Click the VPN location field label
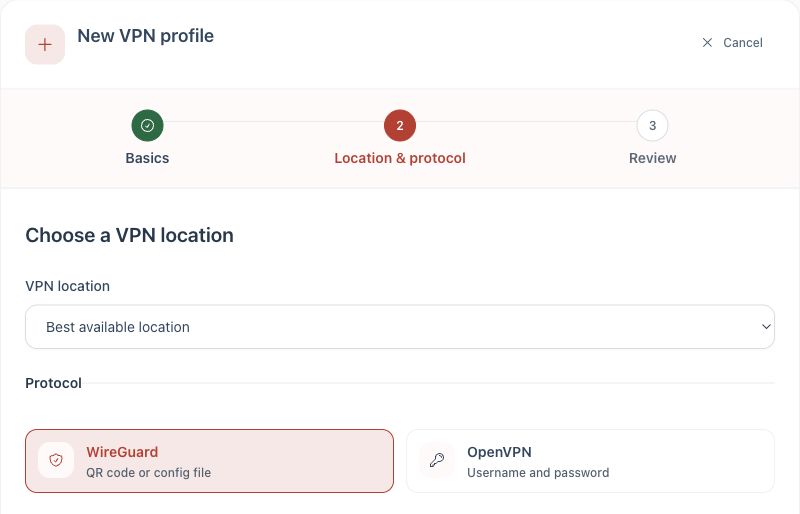Screen dimensions: 800x514 click(x=67, y=286)
